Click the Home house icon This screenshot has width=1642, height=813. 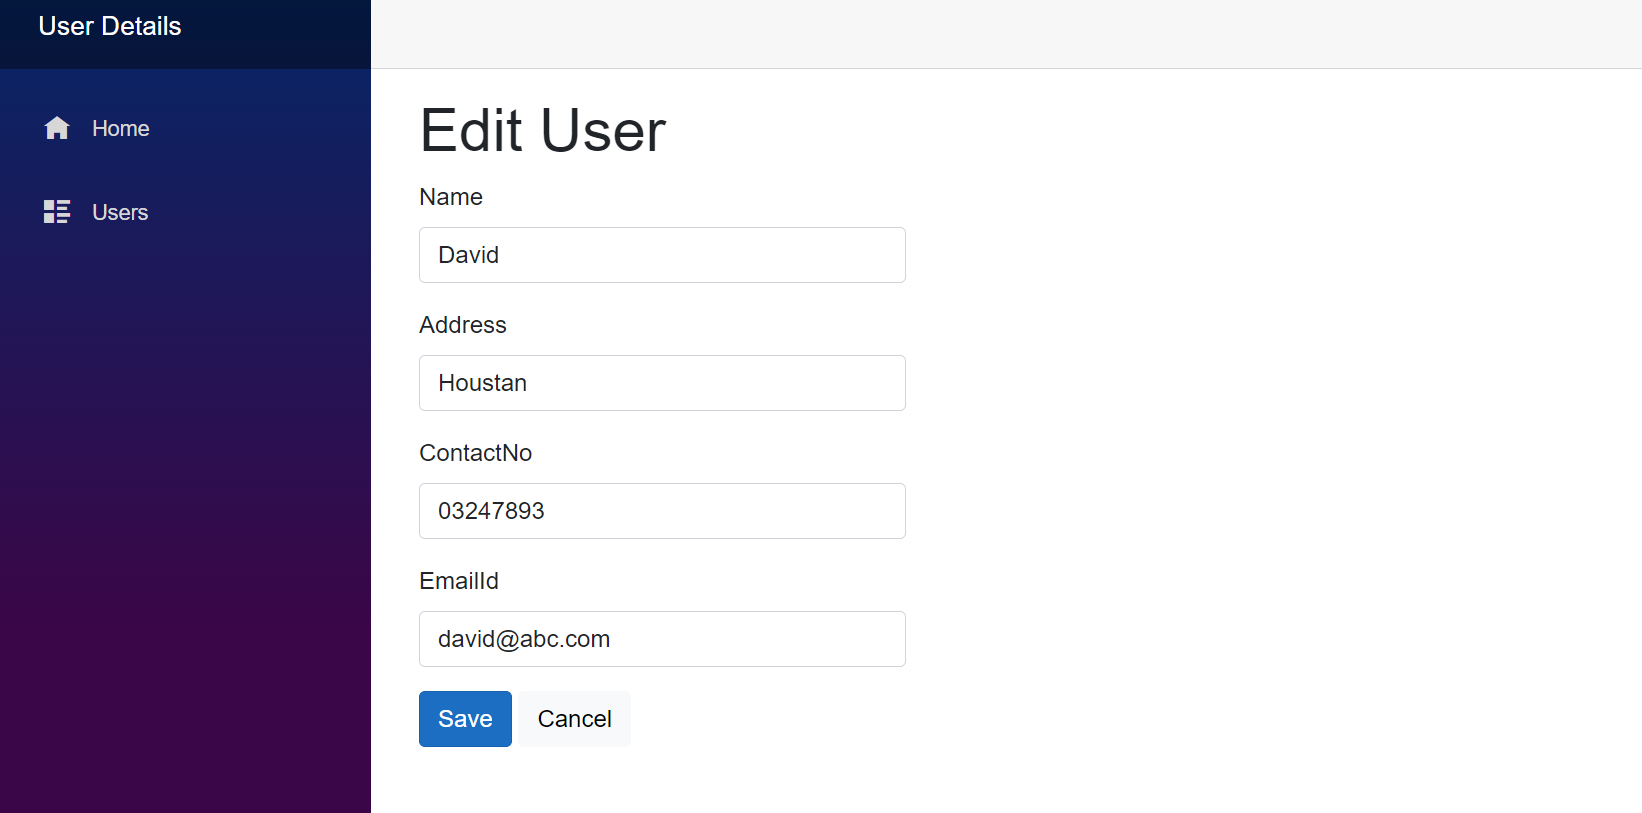57,128
